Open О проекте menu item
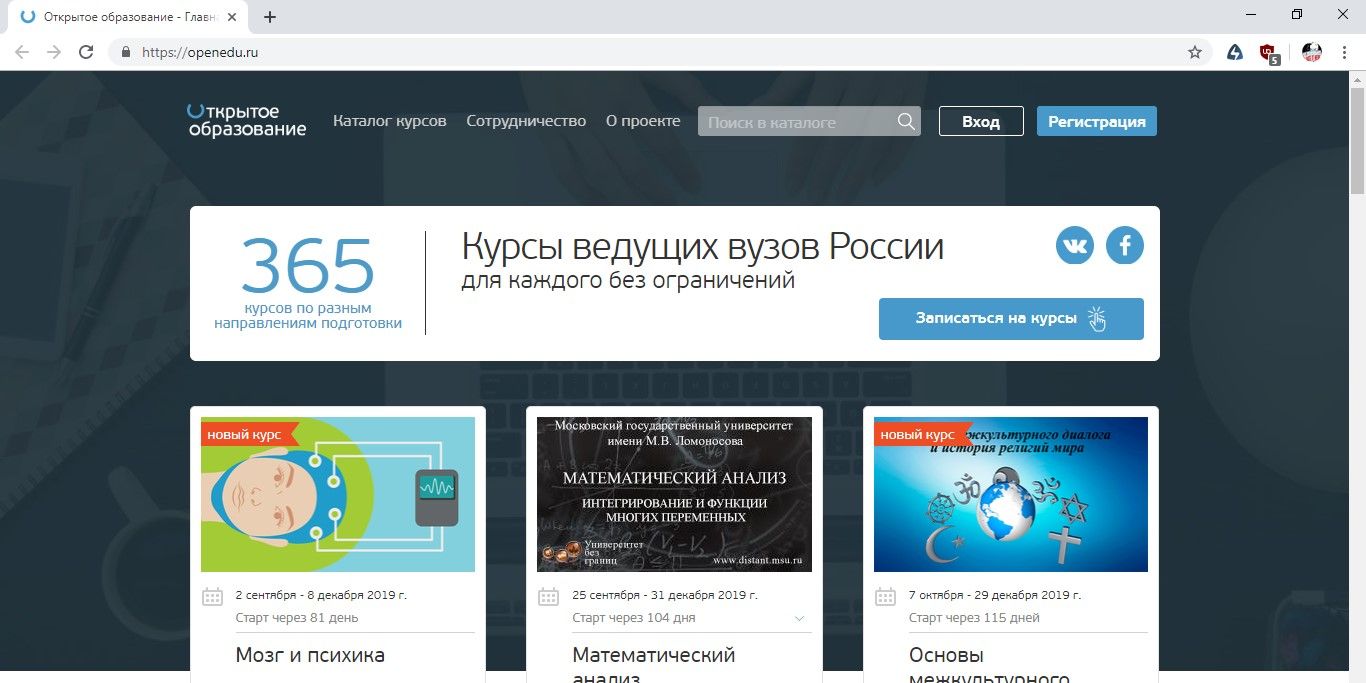The width and height of the screenshot is (1366, 683). (643, 121)
